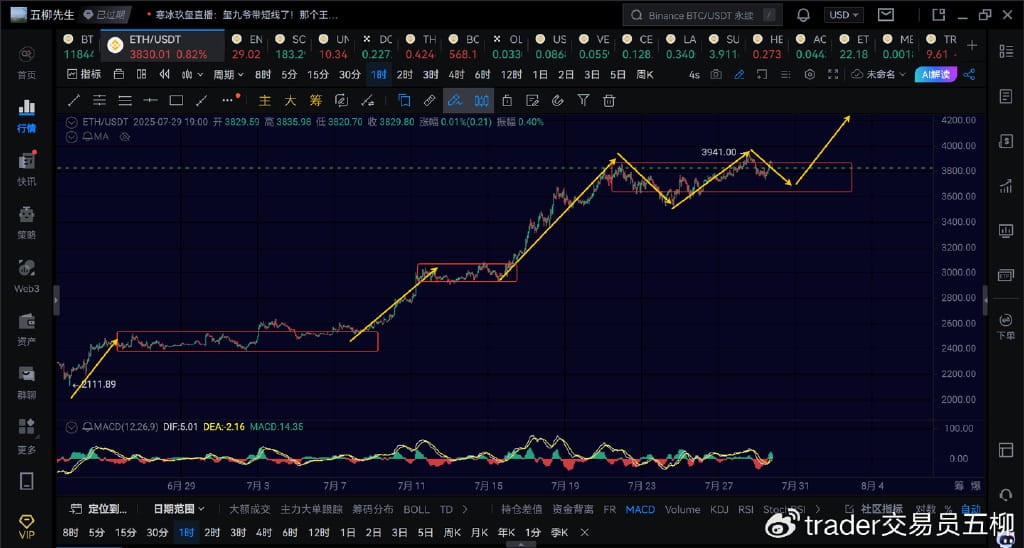This screenshot has width=1024, height=548.
Task: Open the notification bell in title bar
Action: click(803, 14)
